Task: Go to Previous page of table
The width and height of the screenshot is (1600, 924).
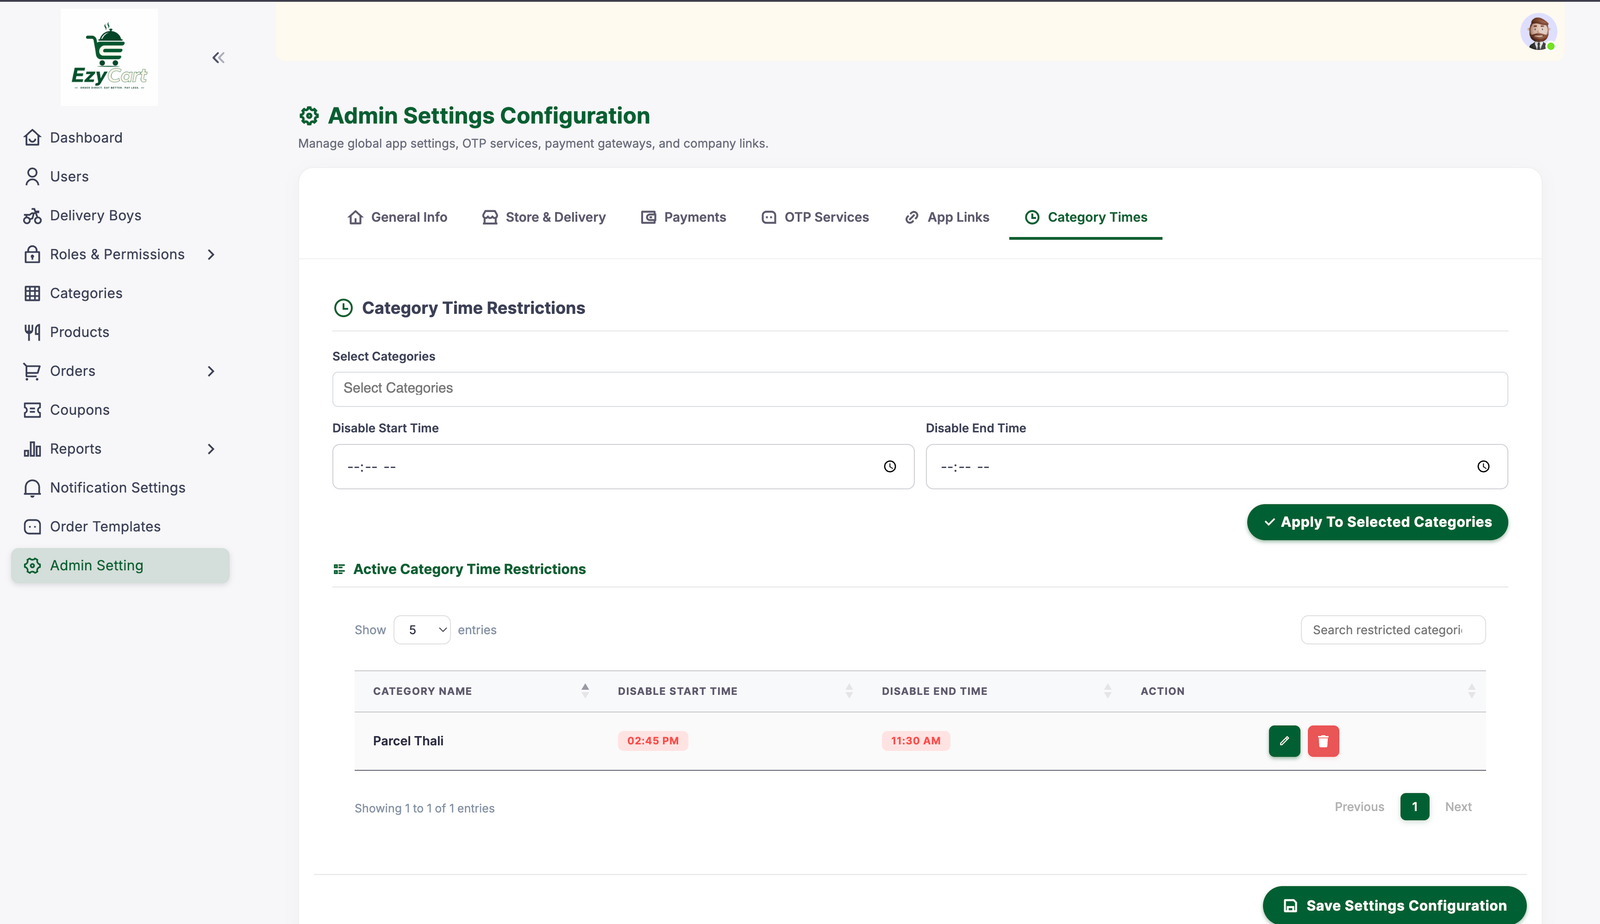Action: (1360, 807)
